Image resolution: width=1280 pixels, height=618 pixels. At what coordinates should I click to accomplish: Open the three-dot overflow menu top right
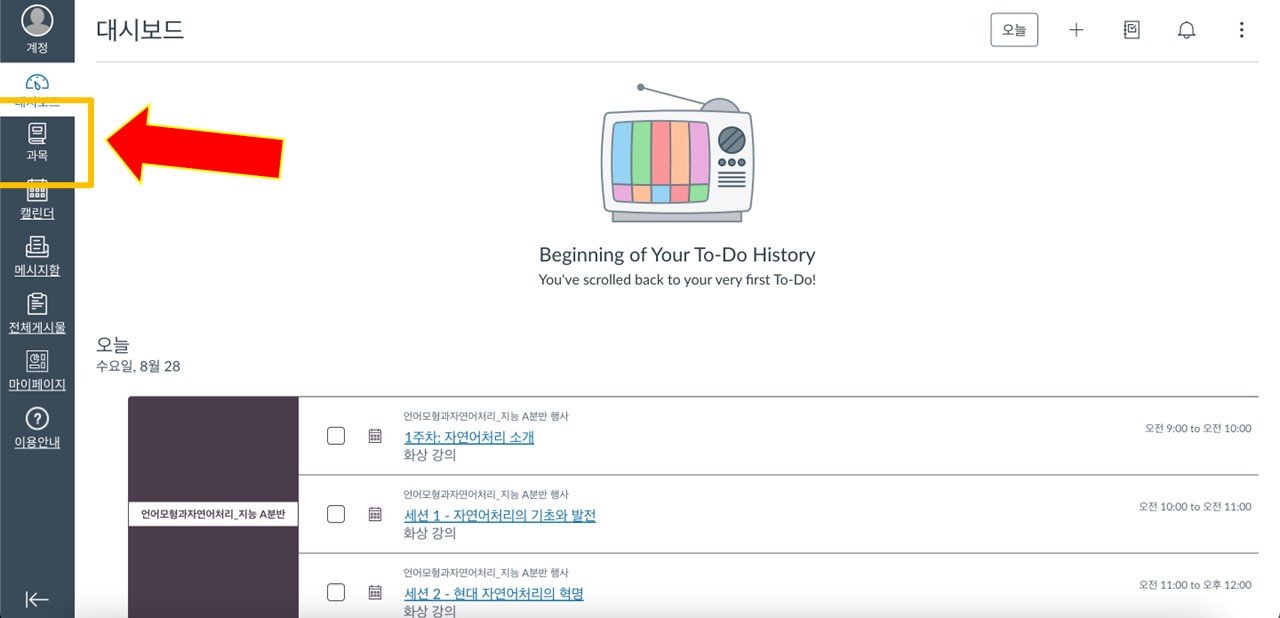(x=1241, y=30)
